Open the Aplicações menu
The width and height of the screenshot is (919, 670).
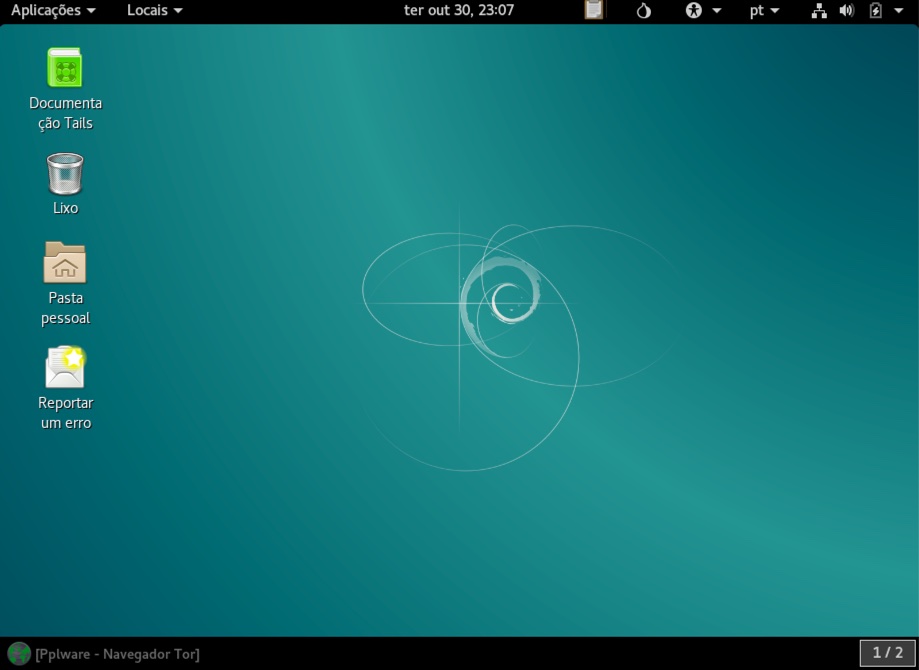[53, 10]
